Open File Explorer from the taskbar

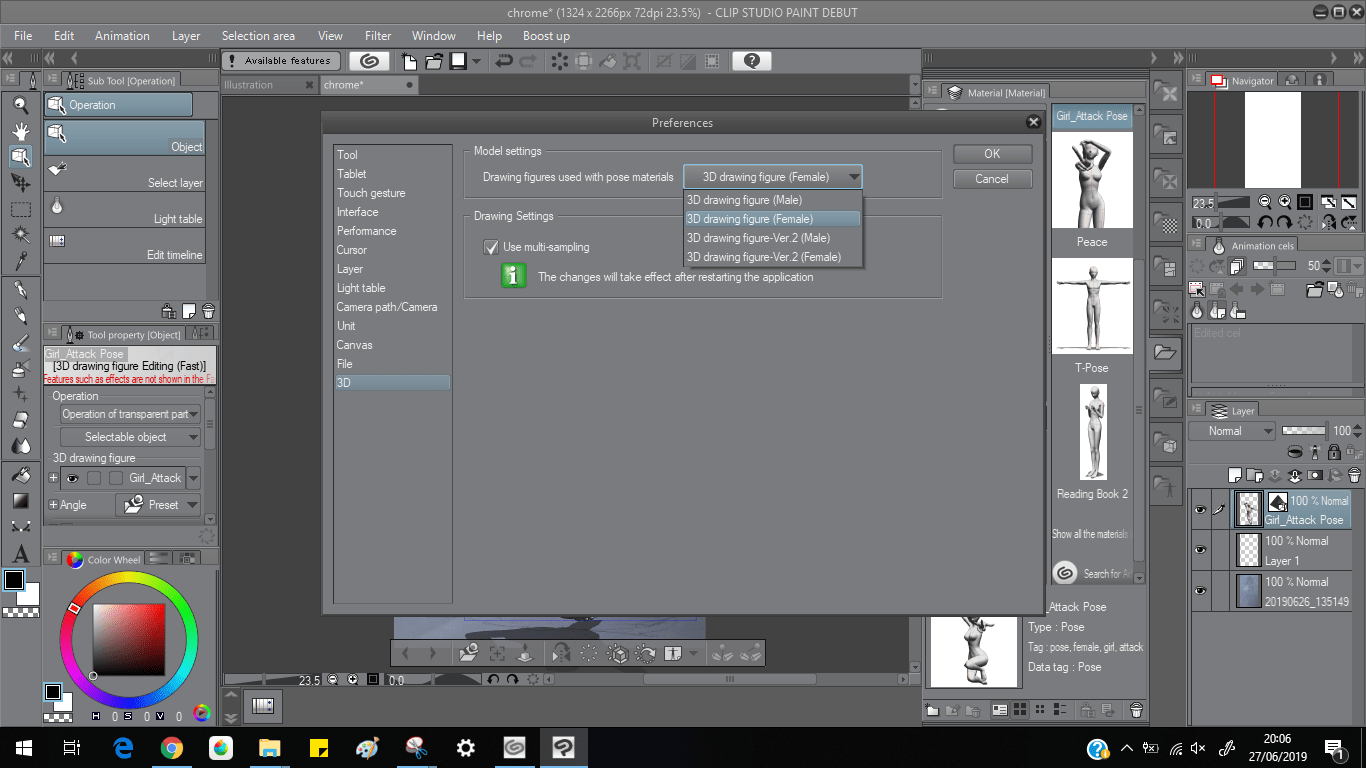(x=270, y=748)
